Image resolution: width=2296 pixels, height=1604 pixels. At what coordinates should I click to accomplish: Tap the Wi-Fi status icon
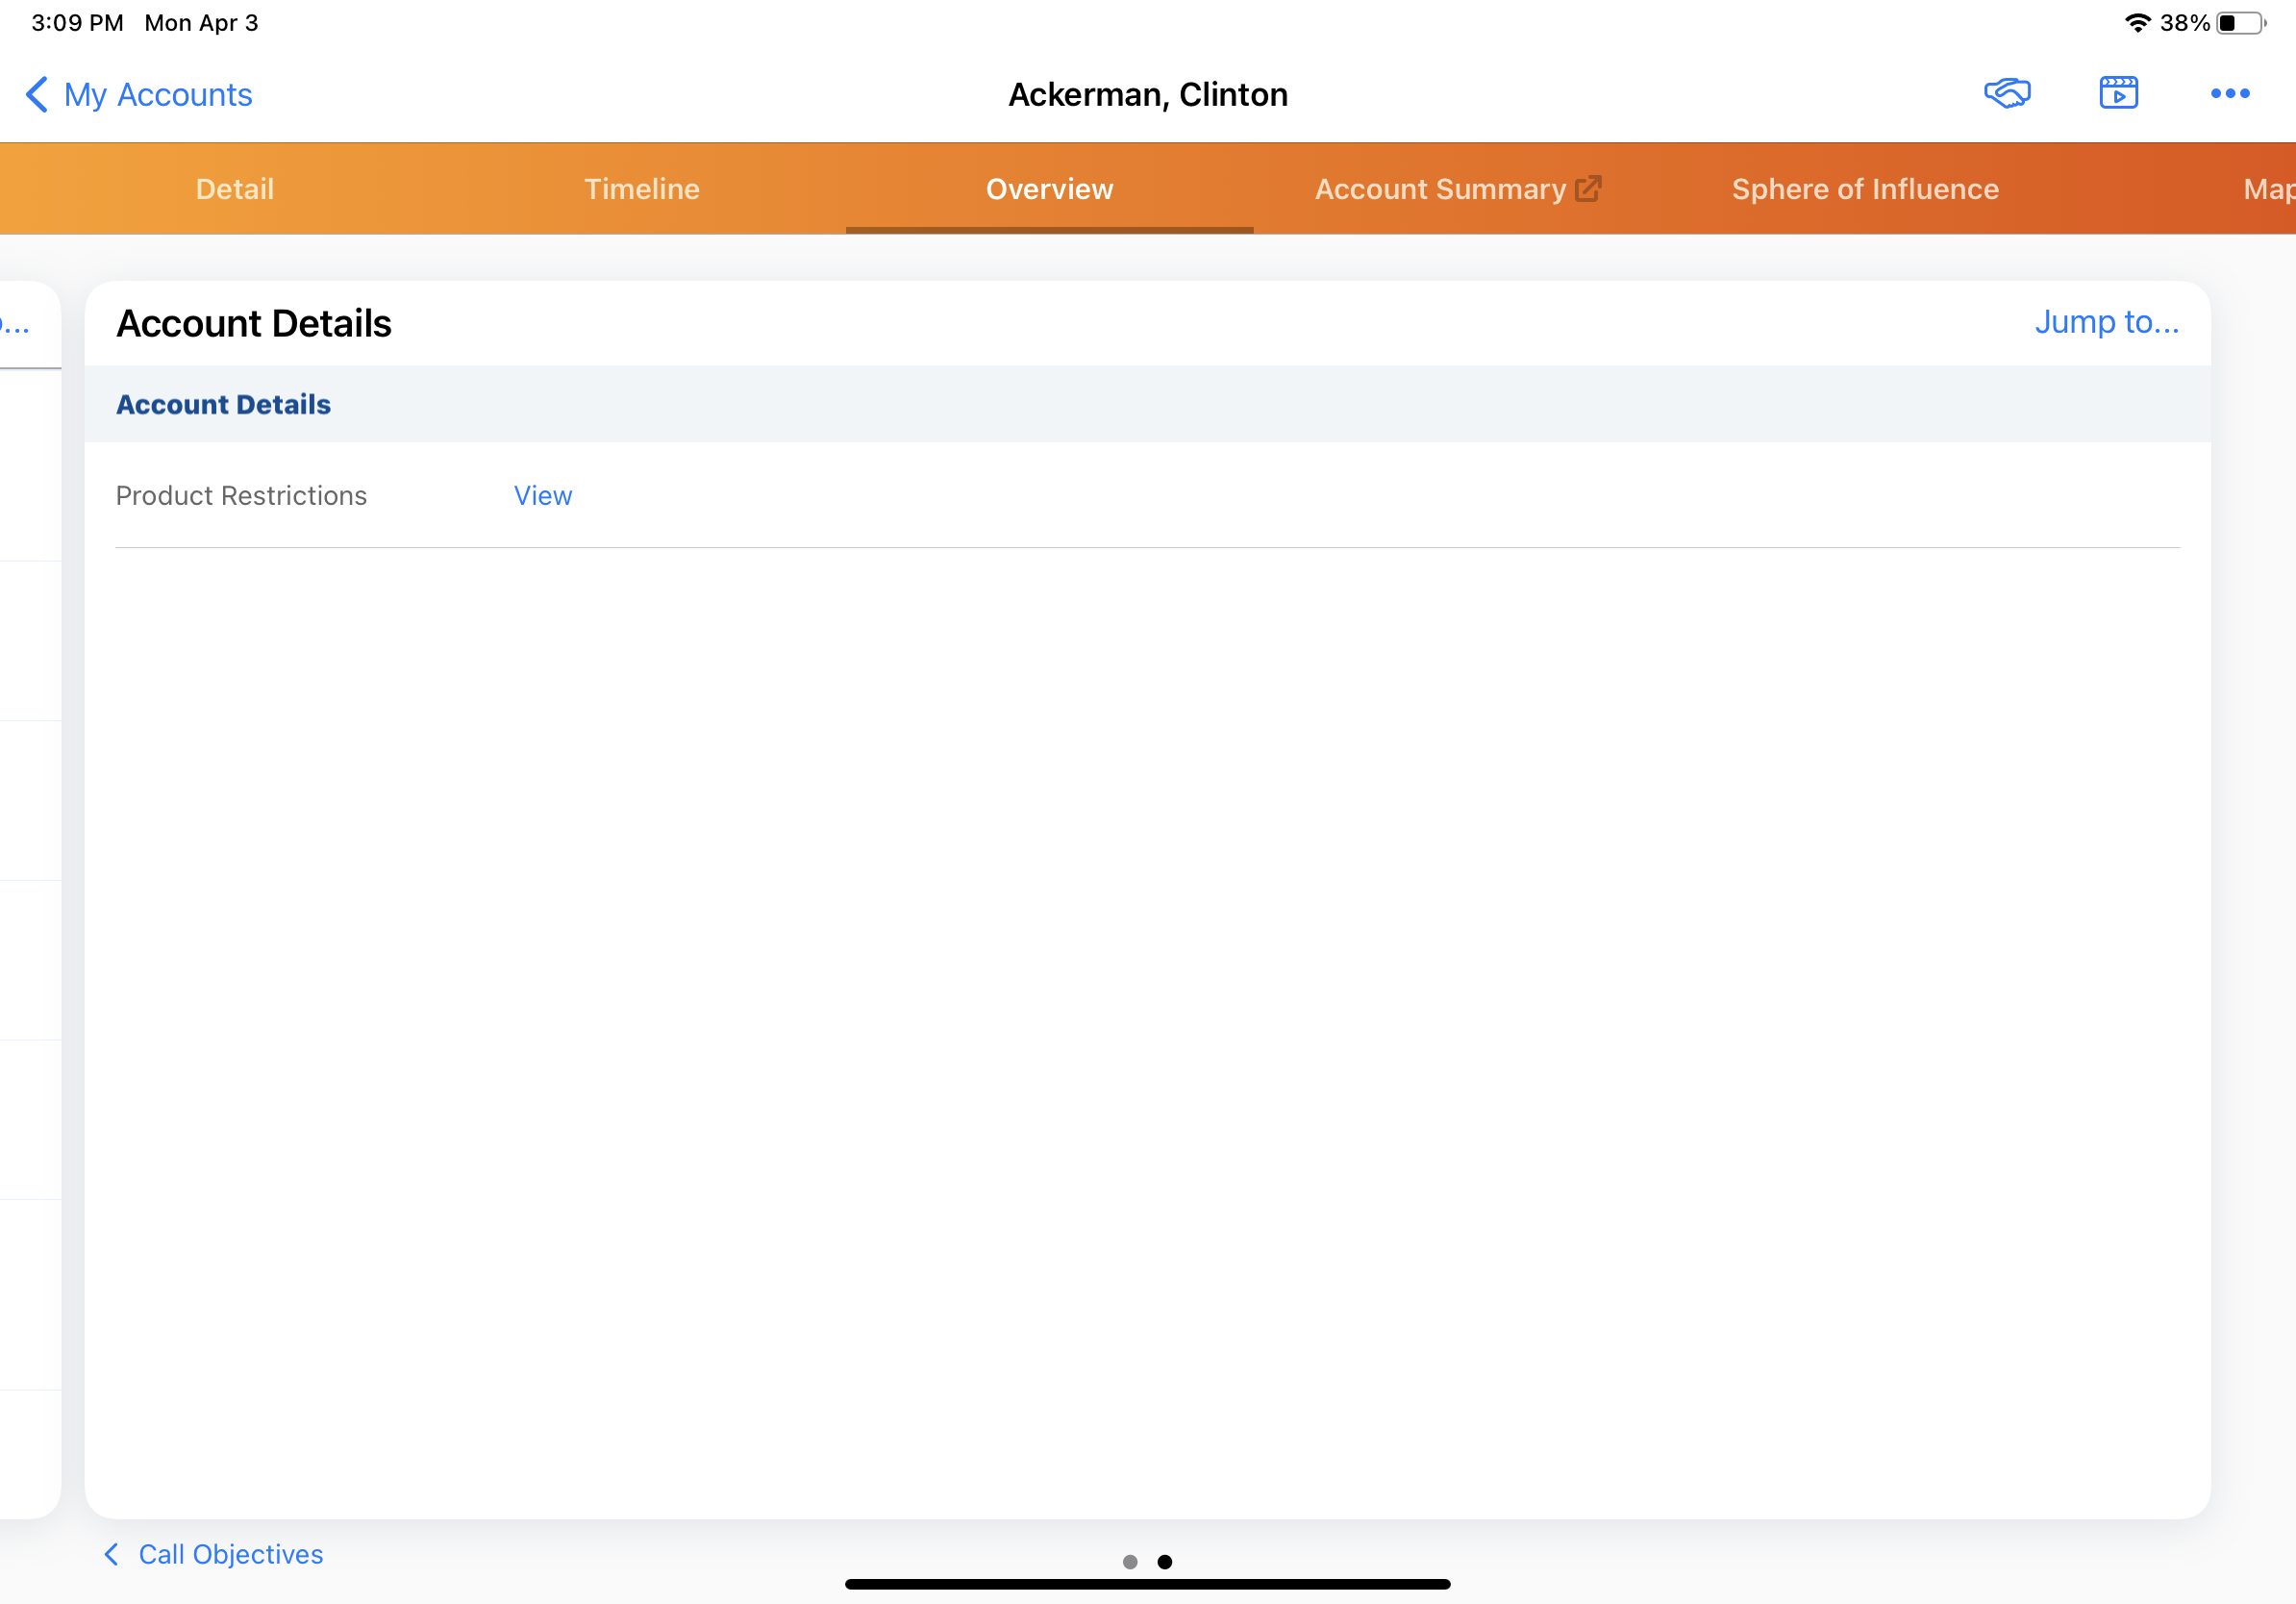[x=2136, y=22]
